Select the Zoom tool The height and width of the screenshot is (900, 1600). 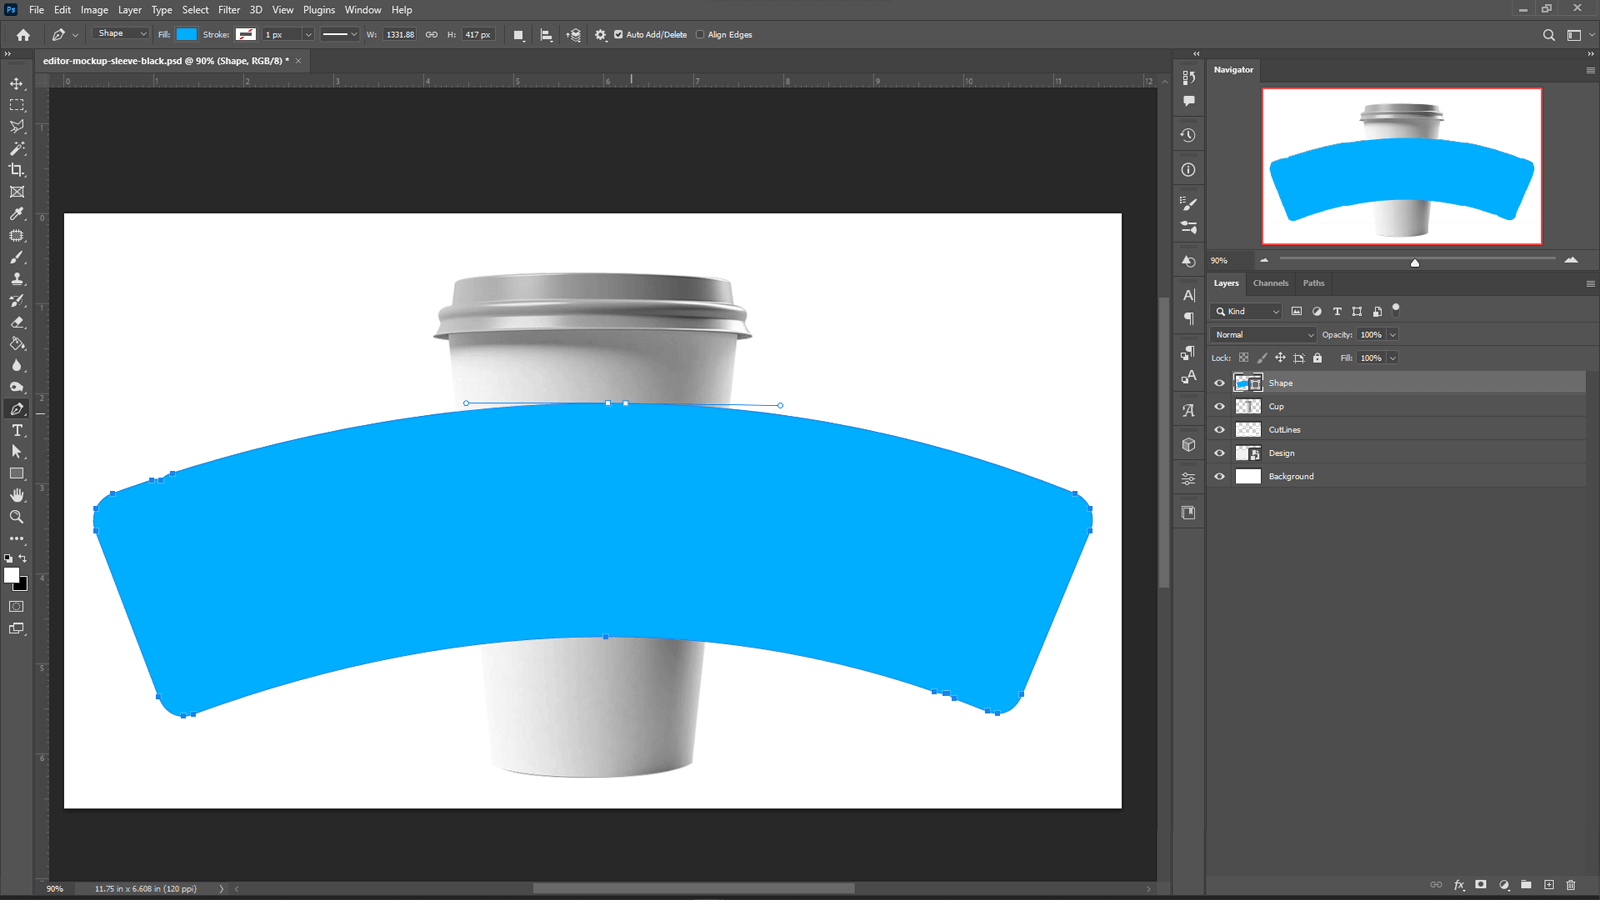16,517
